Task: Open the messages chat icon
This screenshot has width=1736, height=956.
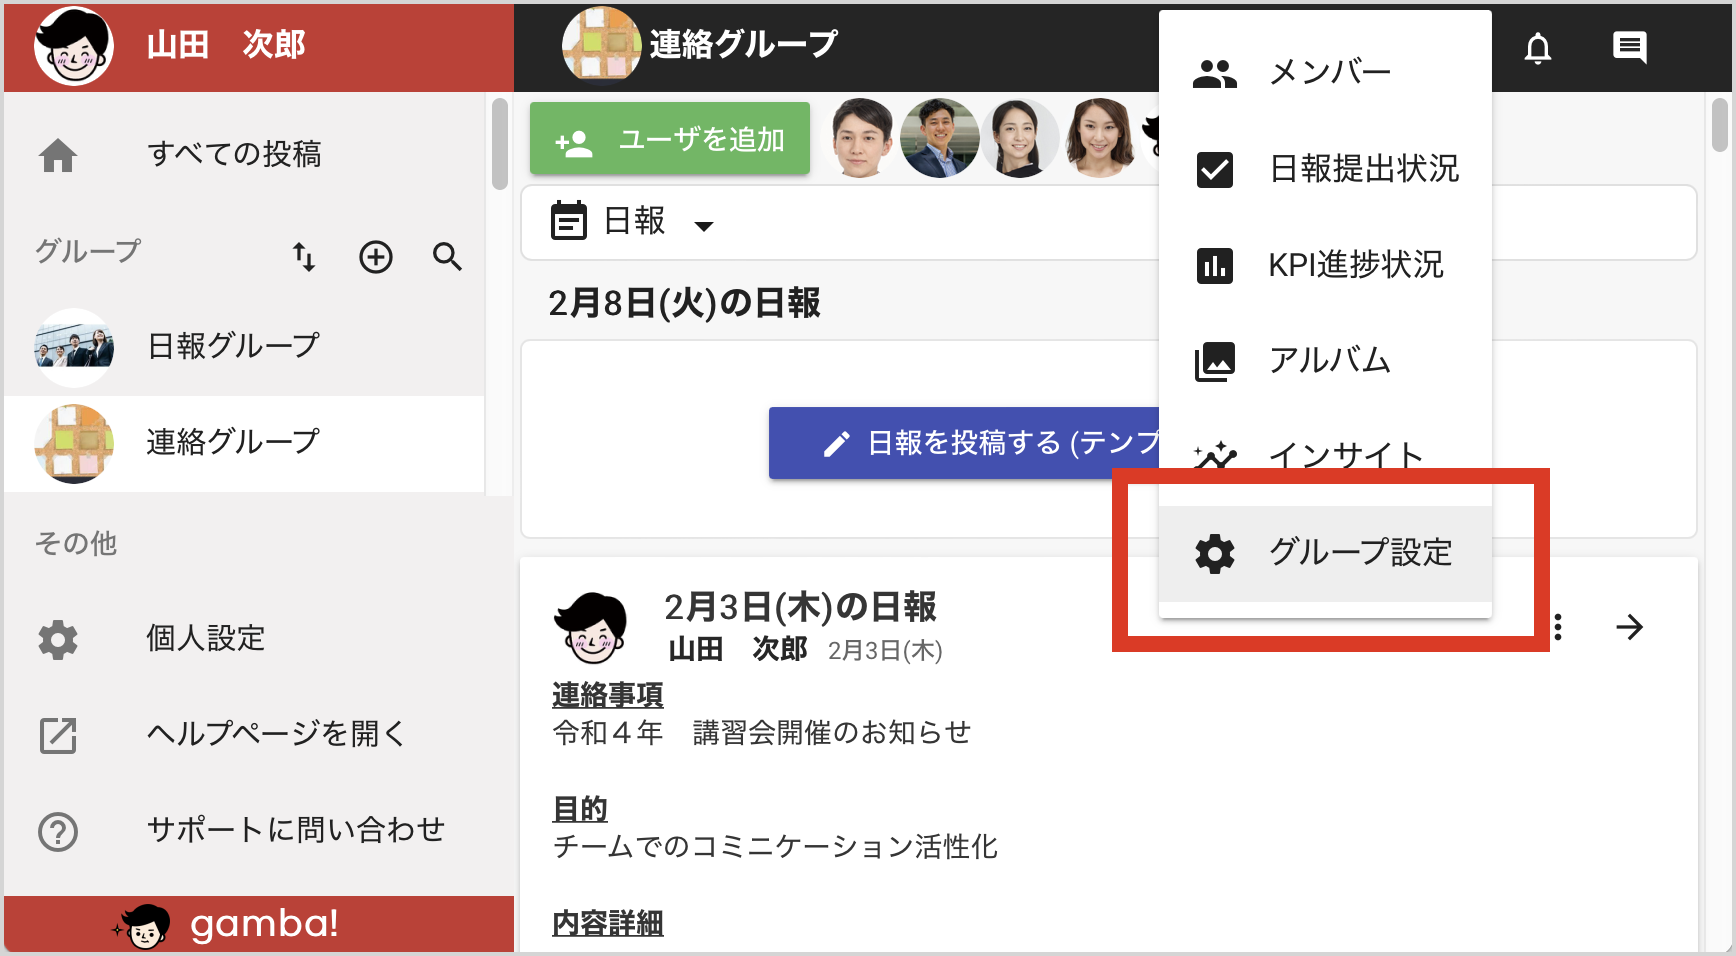Action: (1629, 47)
